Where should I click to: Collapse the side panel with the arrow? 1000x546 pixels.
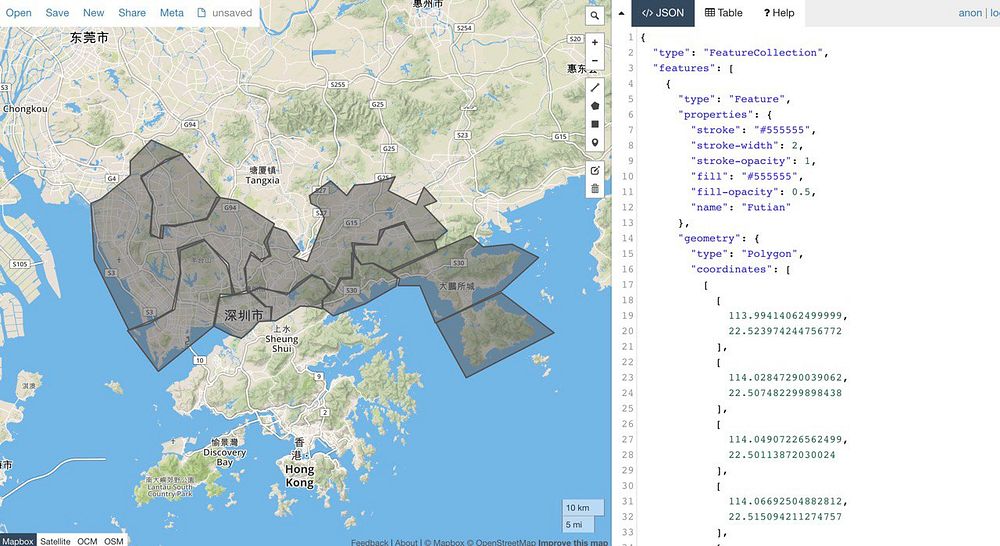click(621, 13)
